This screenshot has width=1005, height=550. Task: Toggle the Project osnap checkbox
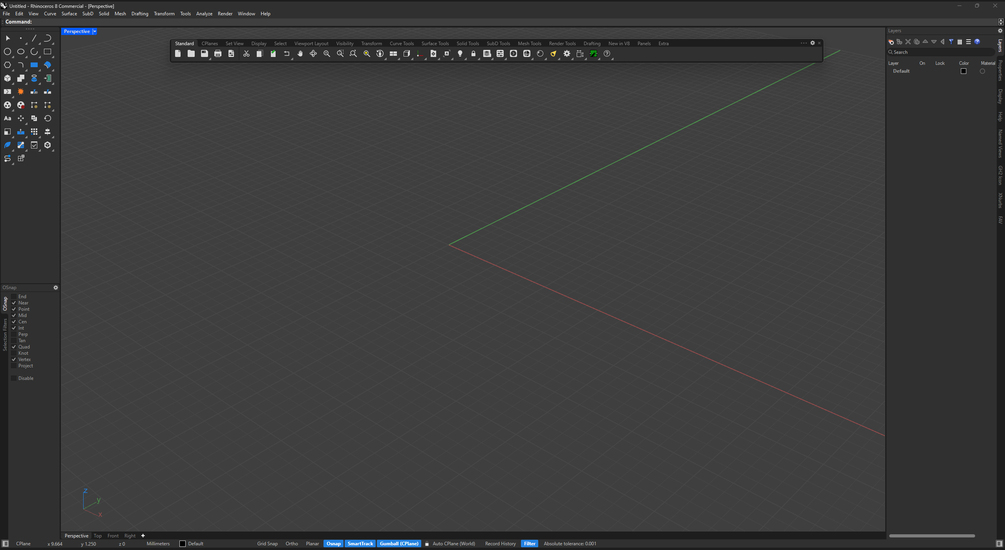[14, 366]
